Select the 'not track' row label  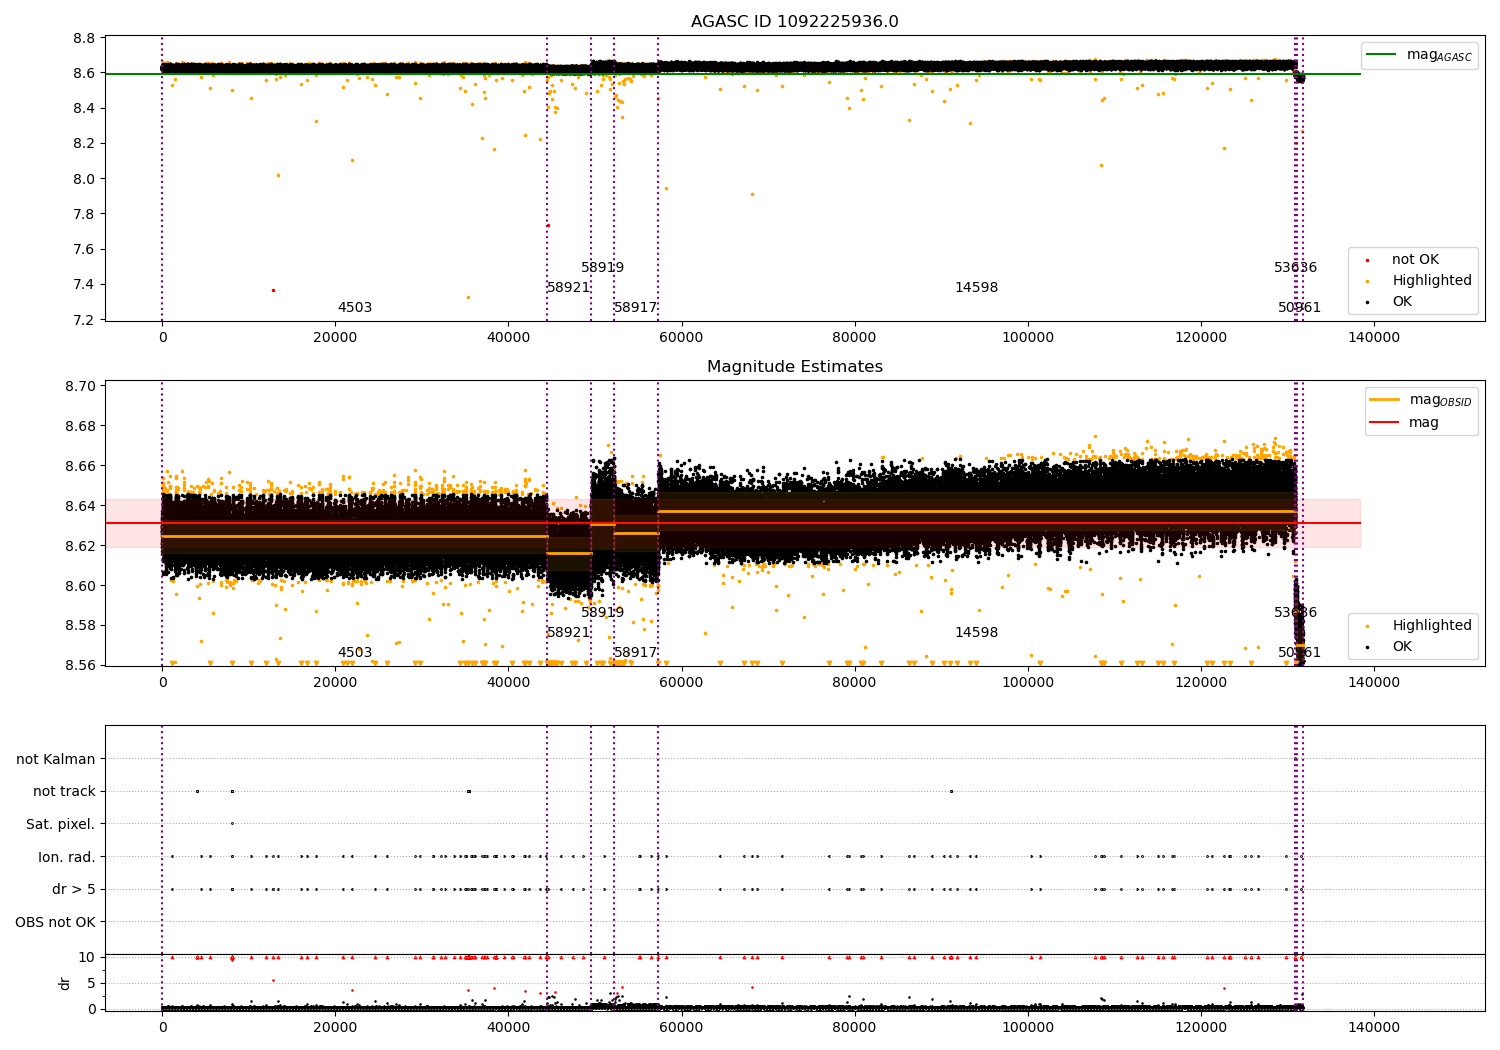(64, 791)
